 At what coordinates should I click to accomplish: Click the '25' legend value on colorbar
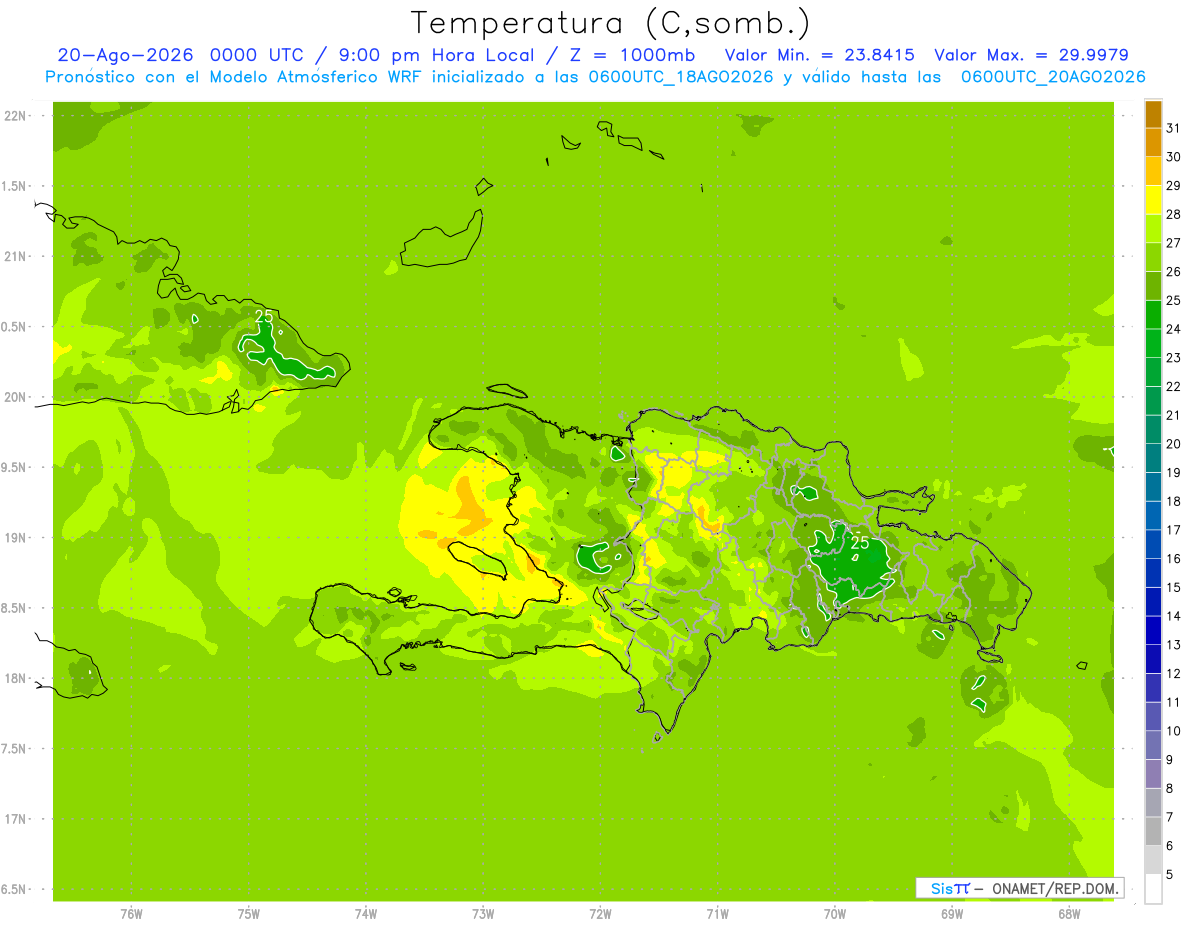tap(1174, 300)
